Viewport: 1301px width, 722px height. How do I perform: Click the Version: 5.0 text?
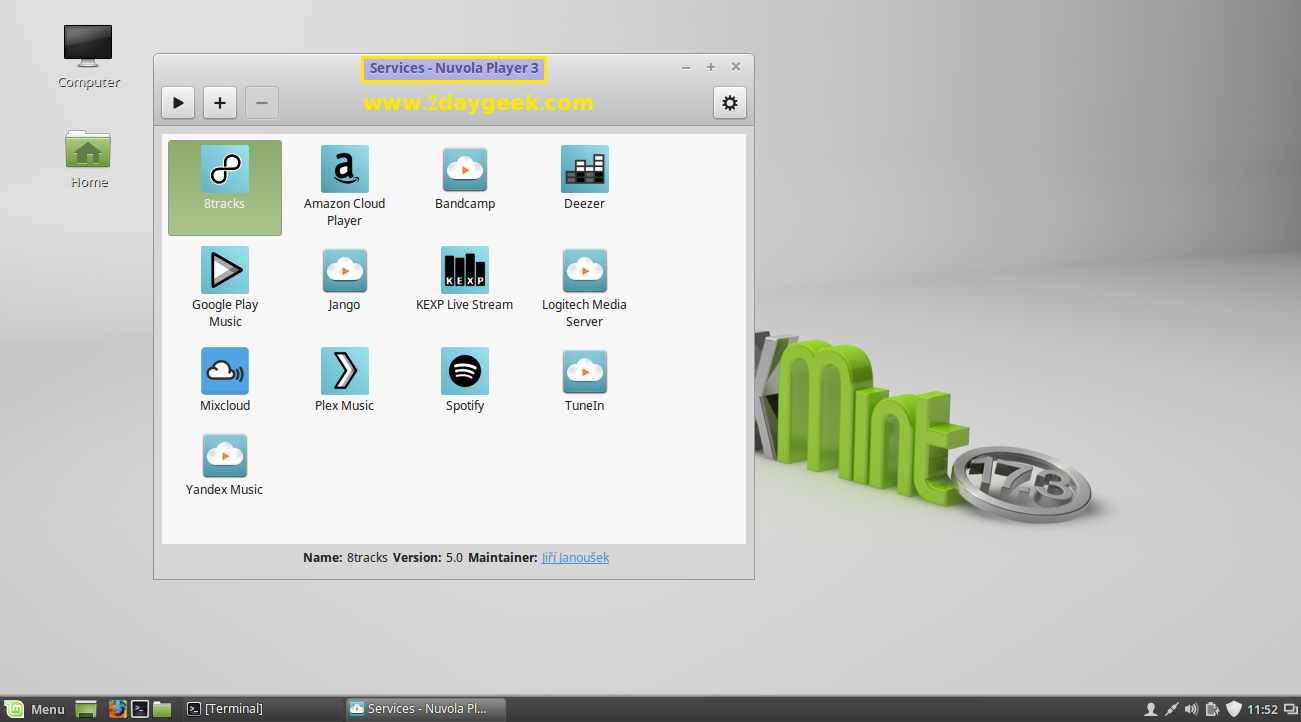pos(428,557)
